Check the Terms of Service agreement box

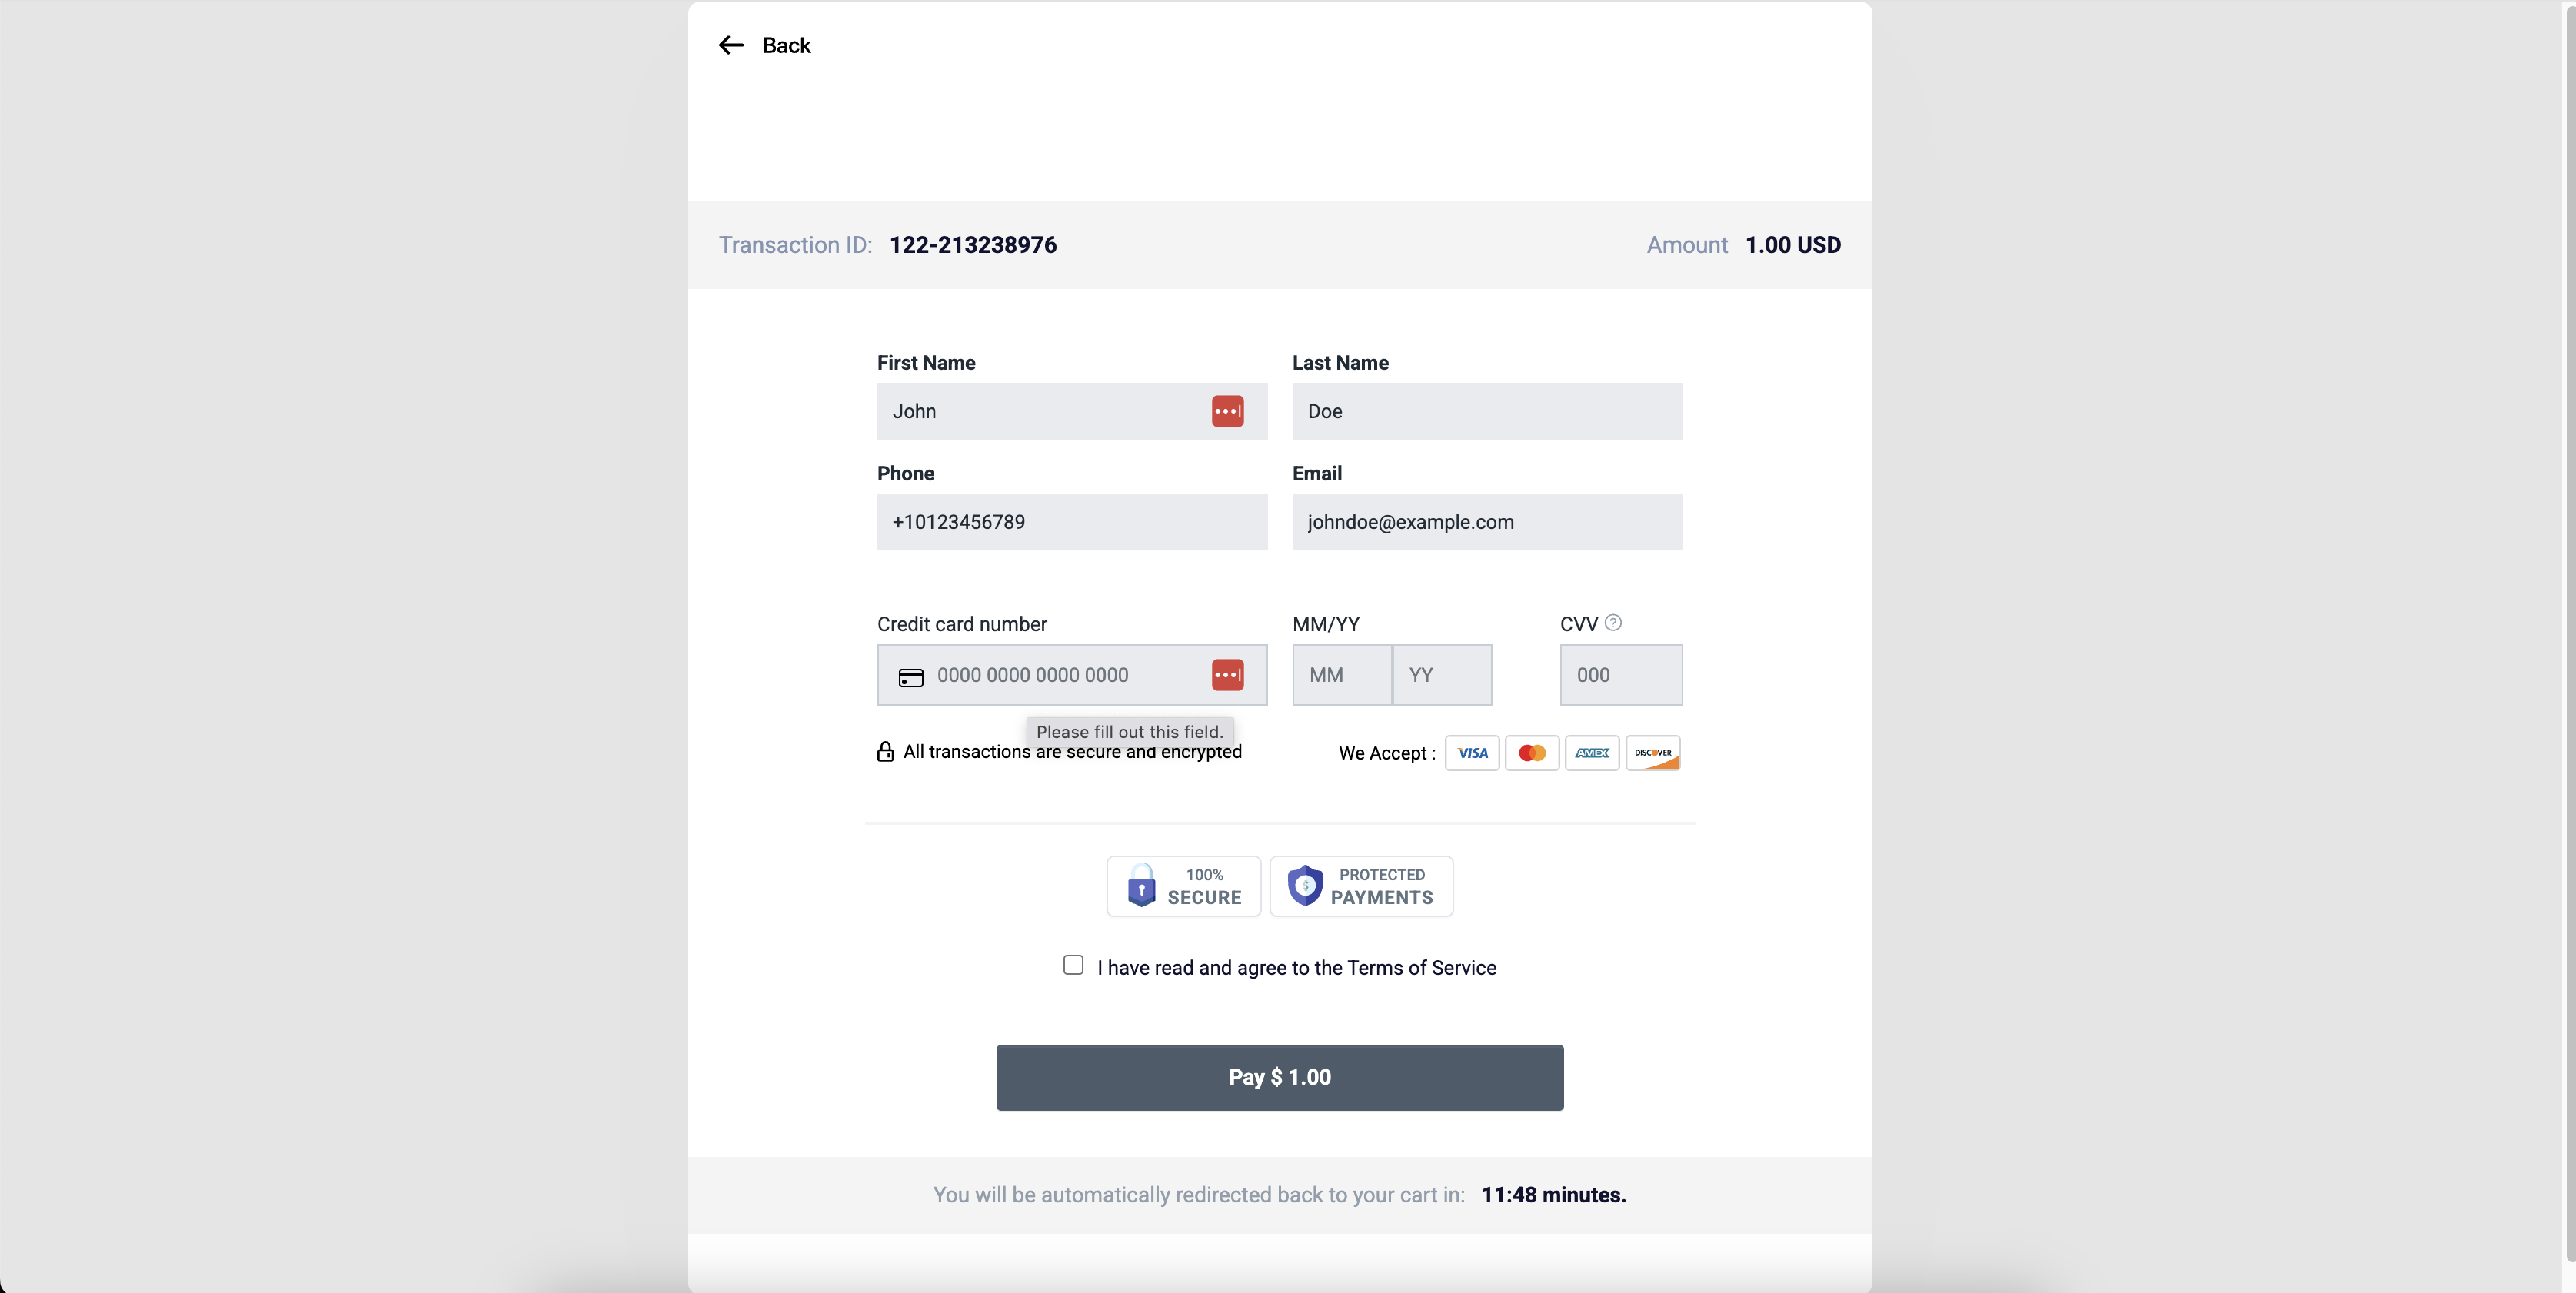click(x=1073, y=965)
